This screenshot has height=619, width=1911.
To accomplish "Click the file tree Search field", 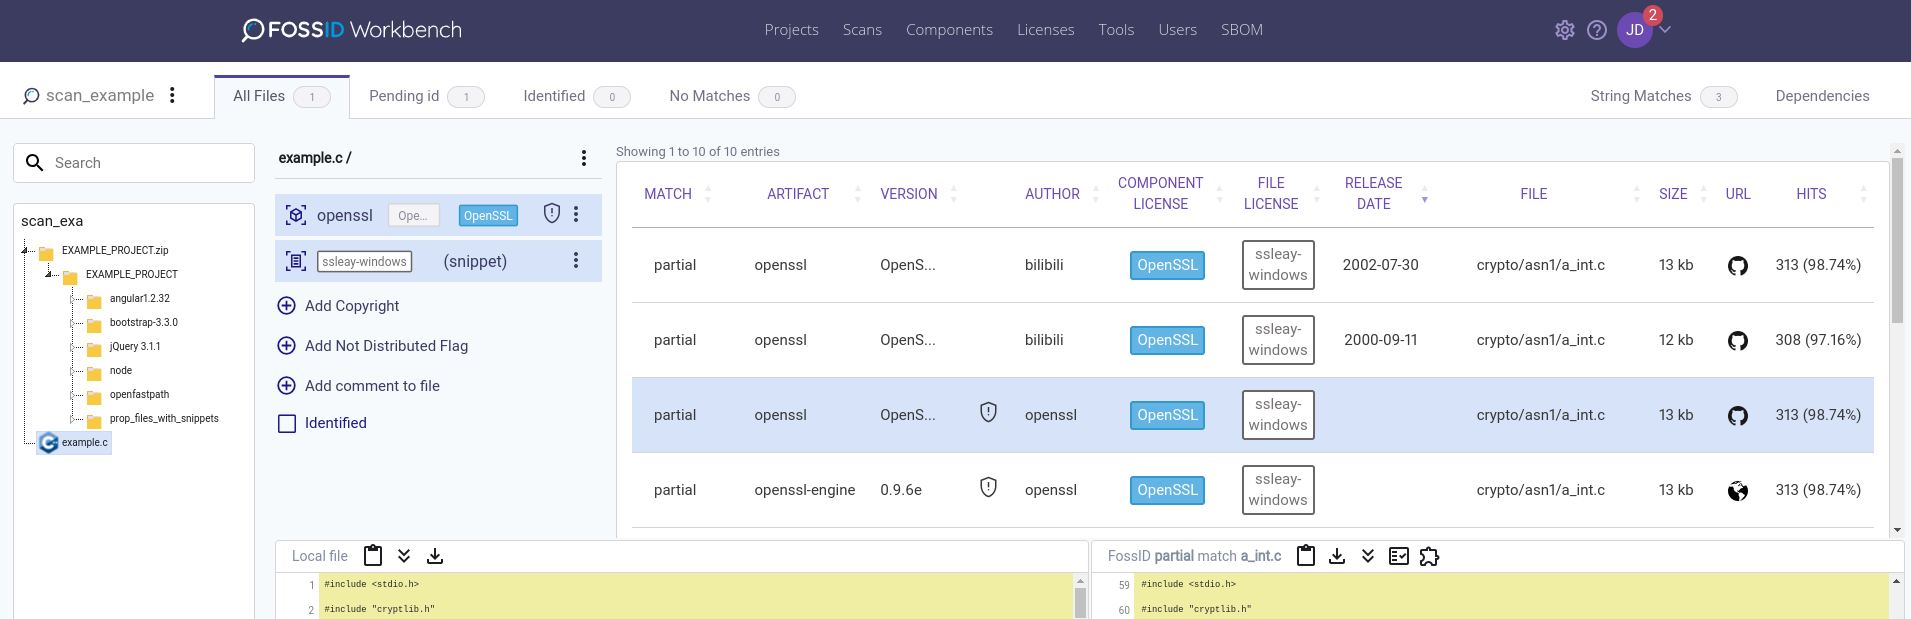I will tap(134, 163).
